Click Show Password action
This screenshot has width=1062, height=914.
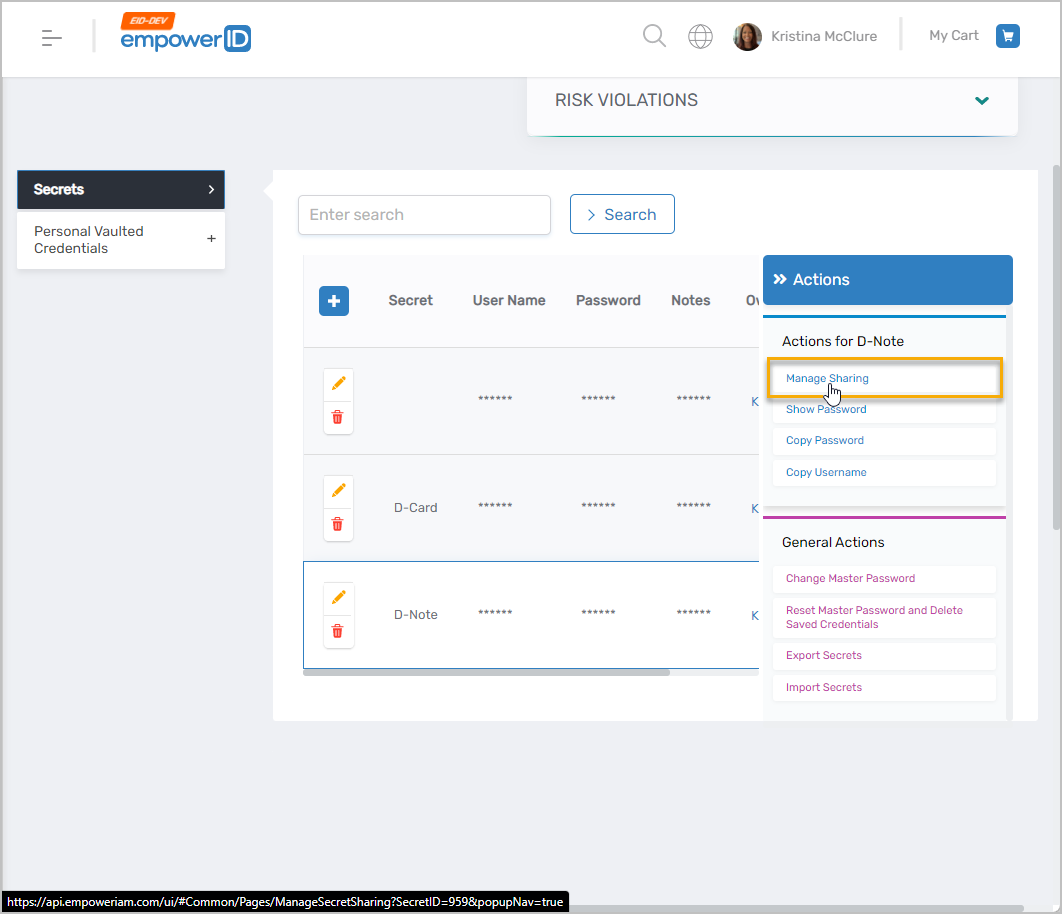pyautogui.click(x=826, y=409)
